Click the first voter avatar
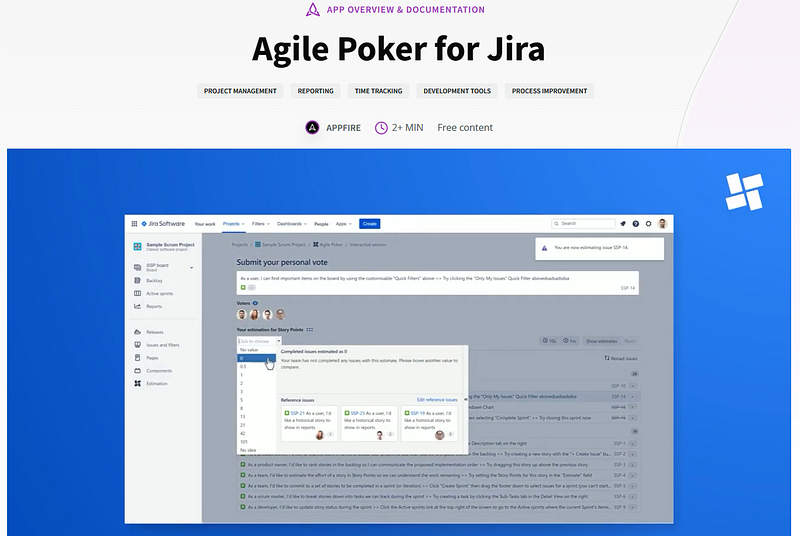Viewport: 800px width, 536px height. pyautogui.click(x=242, y=315)
